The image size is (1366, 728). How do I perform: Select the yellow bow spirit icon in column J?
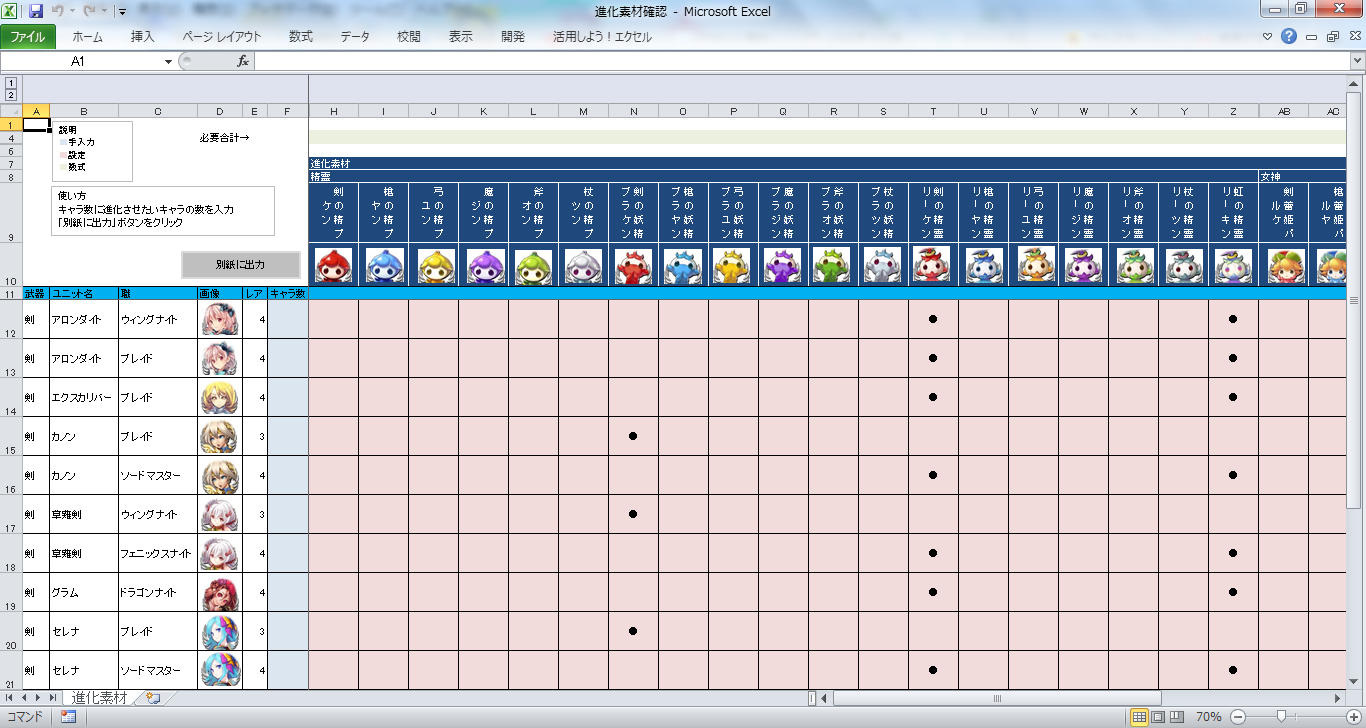tap(434, 265)
